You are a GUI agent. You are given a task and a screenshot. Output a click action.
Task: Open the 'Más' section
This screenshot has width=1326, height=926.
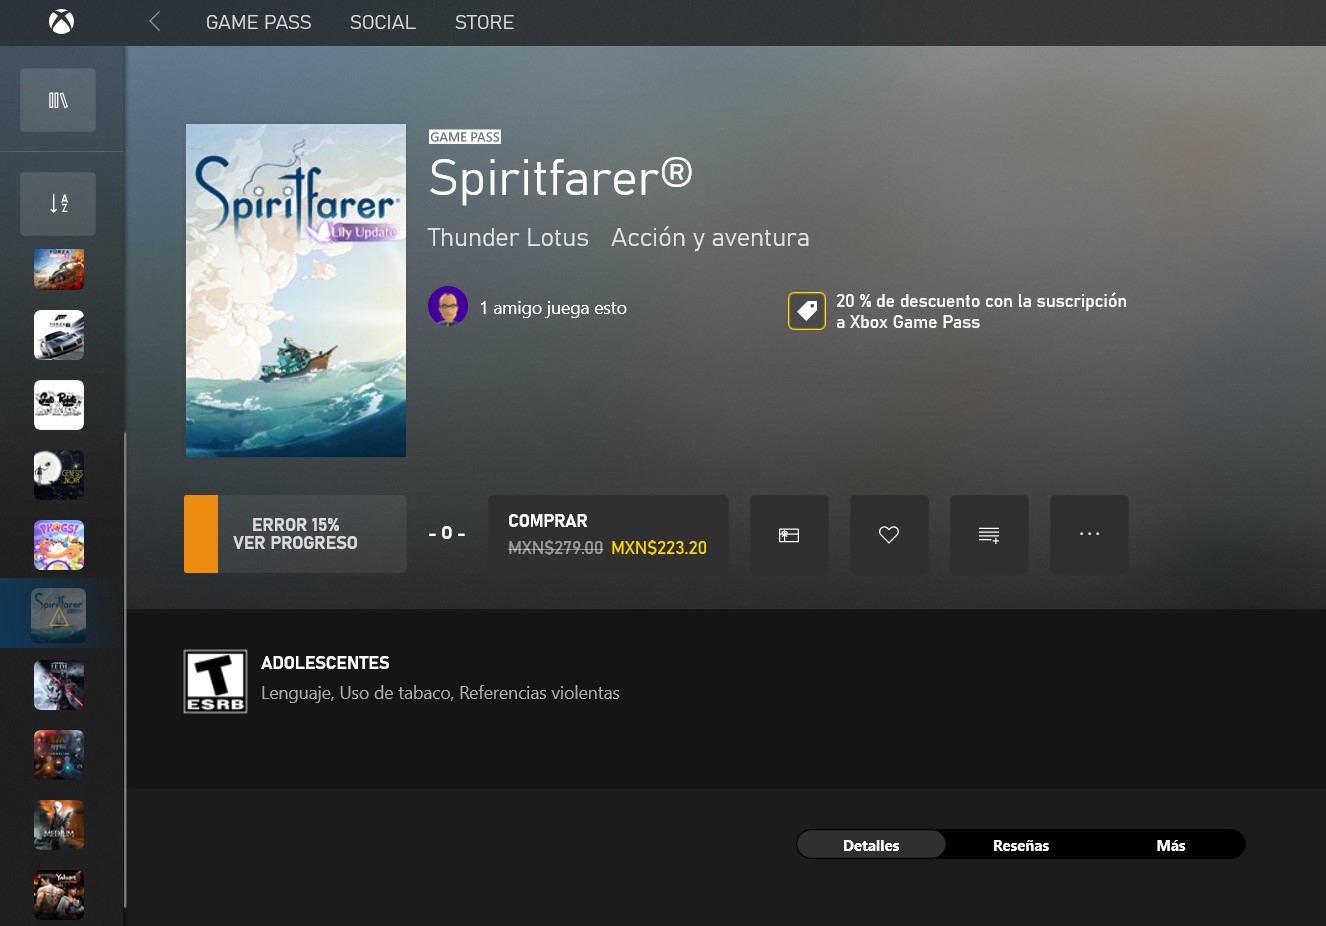(1170, 845)
